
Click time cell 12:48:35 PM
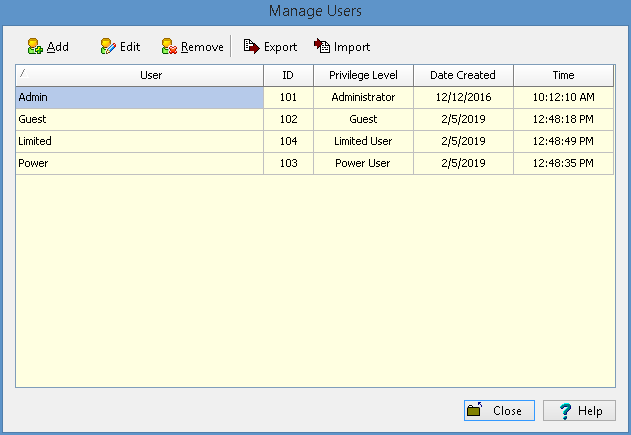pos(563,163)
